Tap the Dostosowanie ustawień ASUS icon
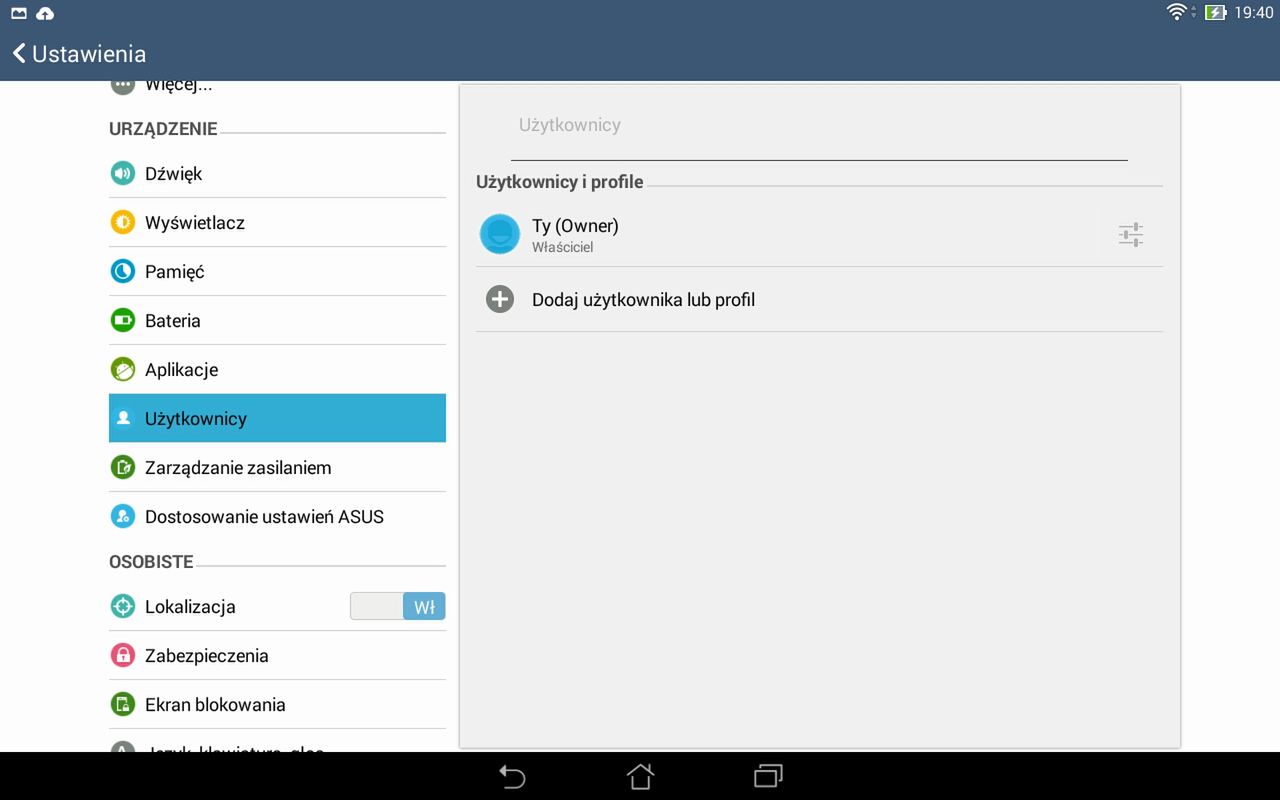This screenshot has height=800, width=1280. click(x=122, y=516)
